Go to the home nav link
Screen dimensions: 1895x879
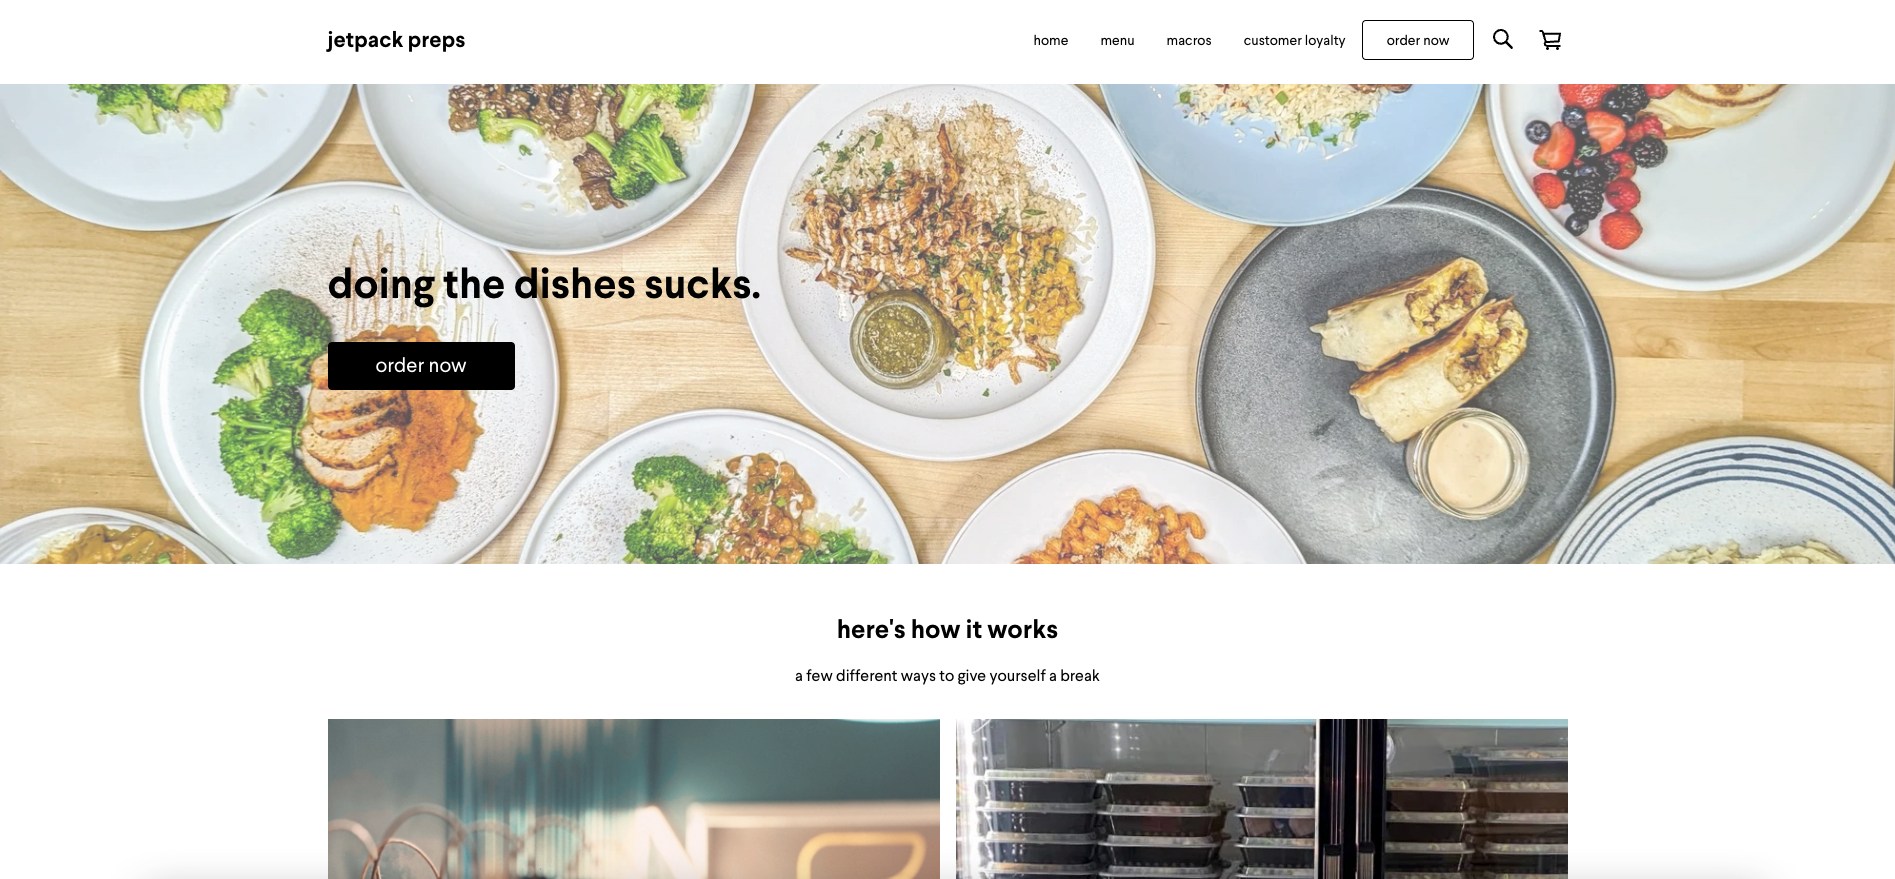click(x=1050, y=40)
